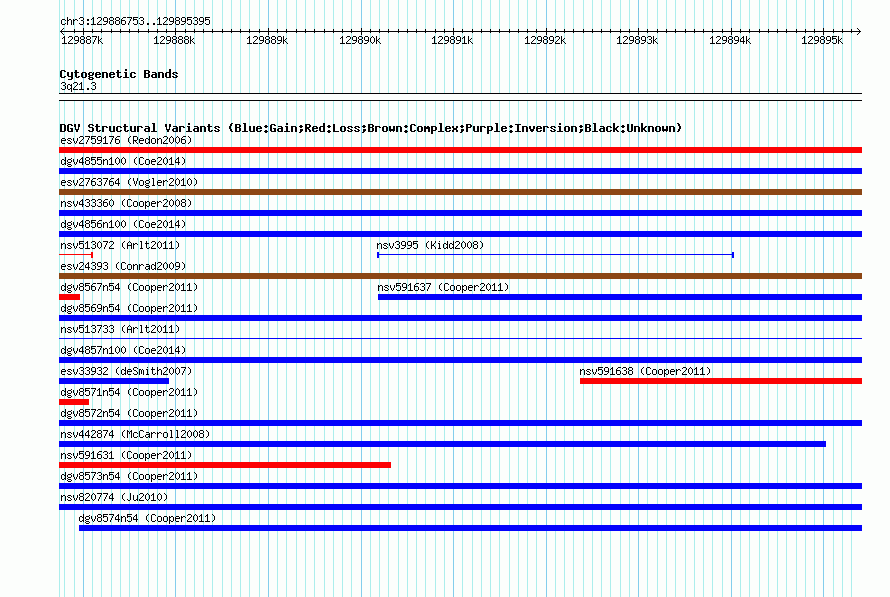Click the blue nsv591637 gain bar
890x597 pixels.
pyautogui.click(x=620, y=297)
